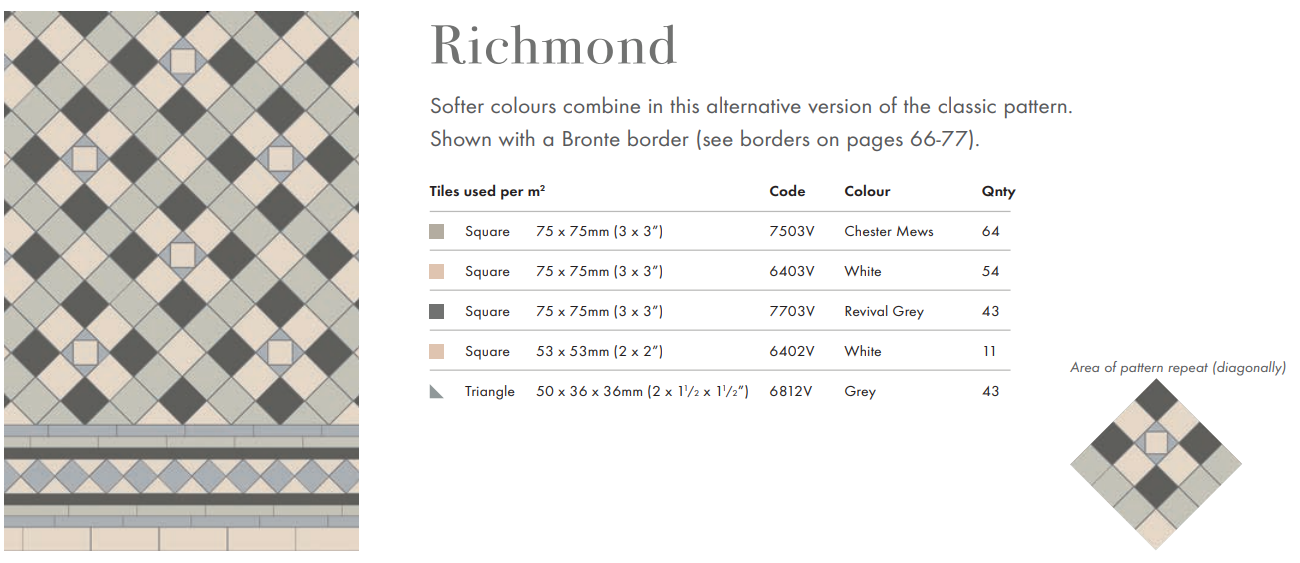
Task: Click the white swatch beside code 6403V
Action: pos(436,272)
